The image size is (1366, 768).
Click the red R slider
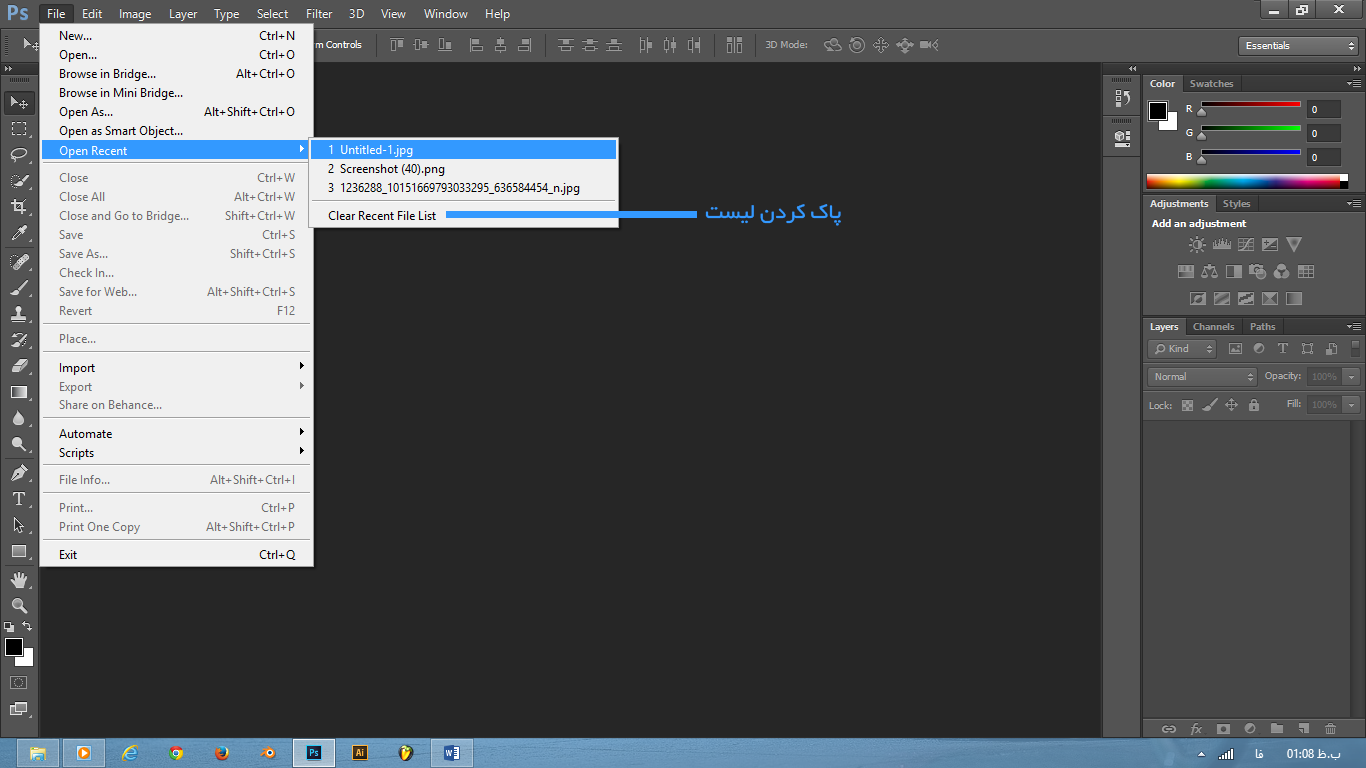click(x=1250, y=106)
